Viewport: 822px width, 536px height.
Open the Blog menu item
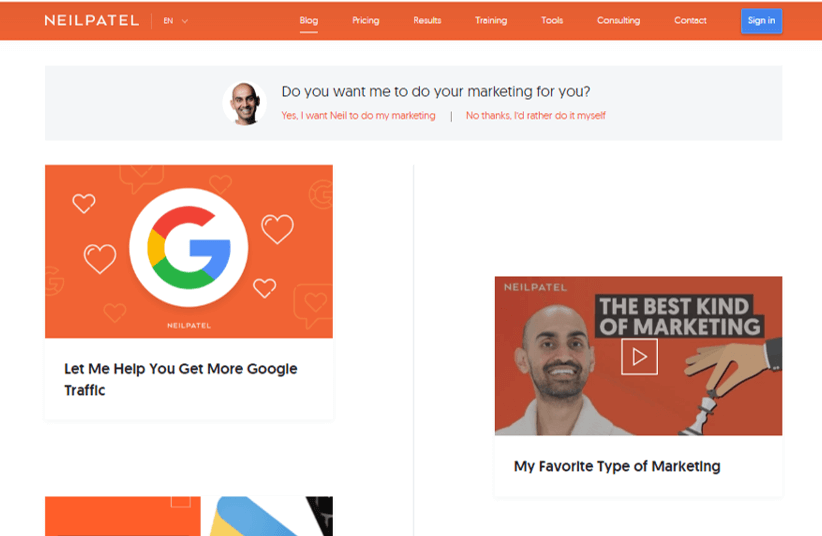pos(309,20)
